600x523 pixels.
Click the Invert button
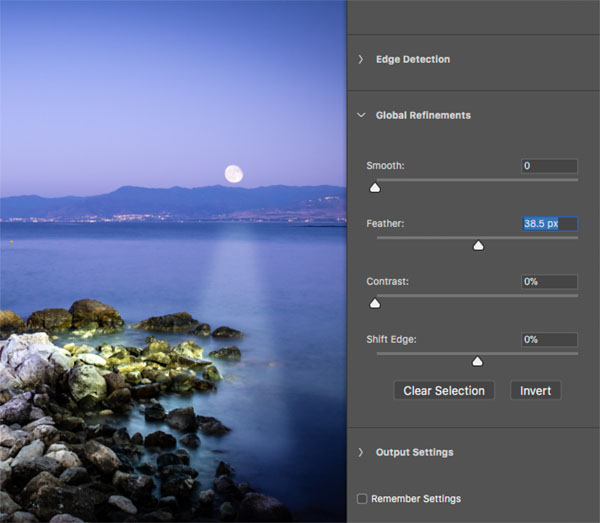click(535, 391)
